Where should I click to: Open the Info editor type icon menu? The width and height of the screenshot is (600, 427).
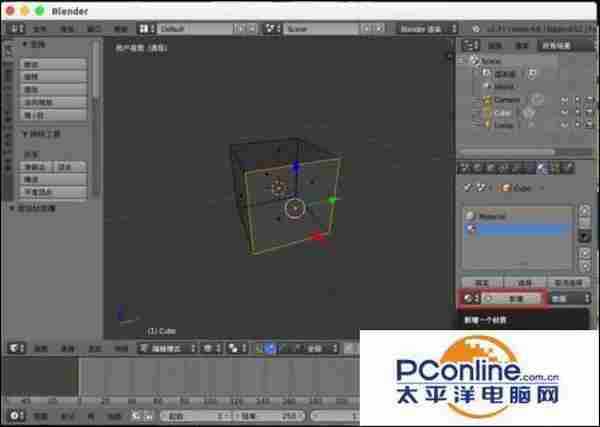click(x=16, y=29)
